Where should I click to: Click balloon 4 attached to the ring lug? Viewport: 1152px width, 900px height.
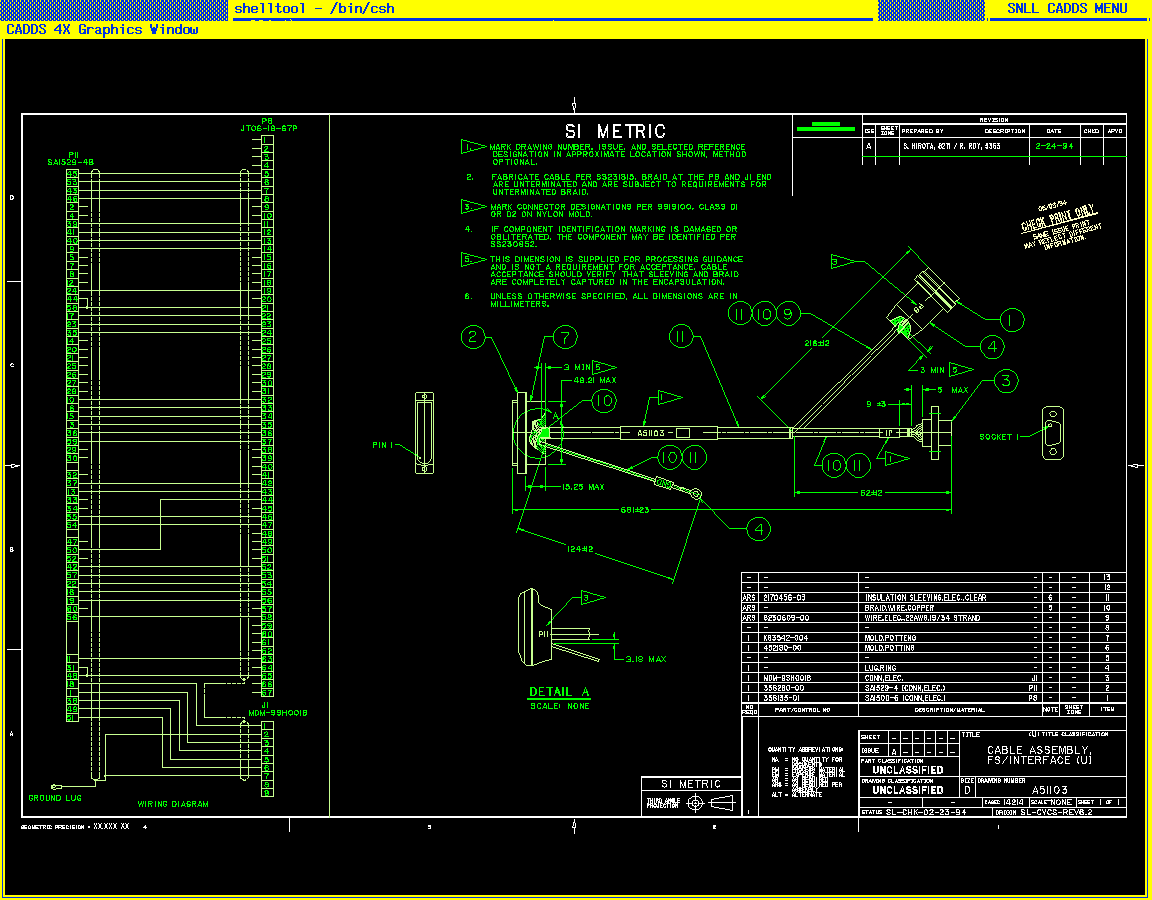(760, 529)
